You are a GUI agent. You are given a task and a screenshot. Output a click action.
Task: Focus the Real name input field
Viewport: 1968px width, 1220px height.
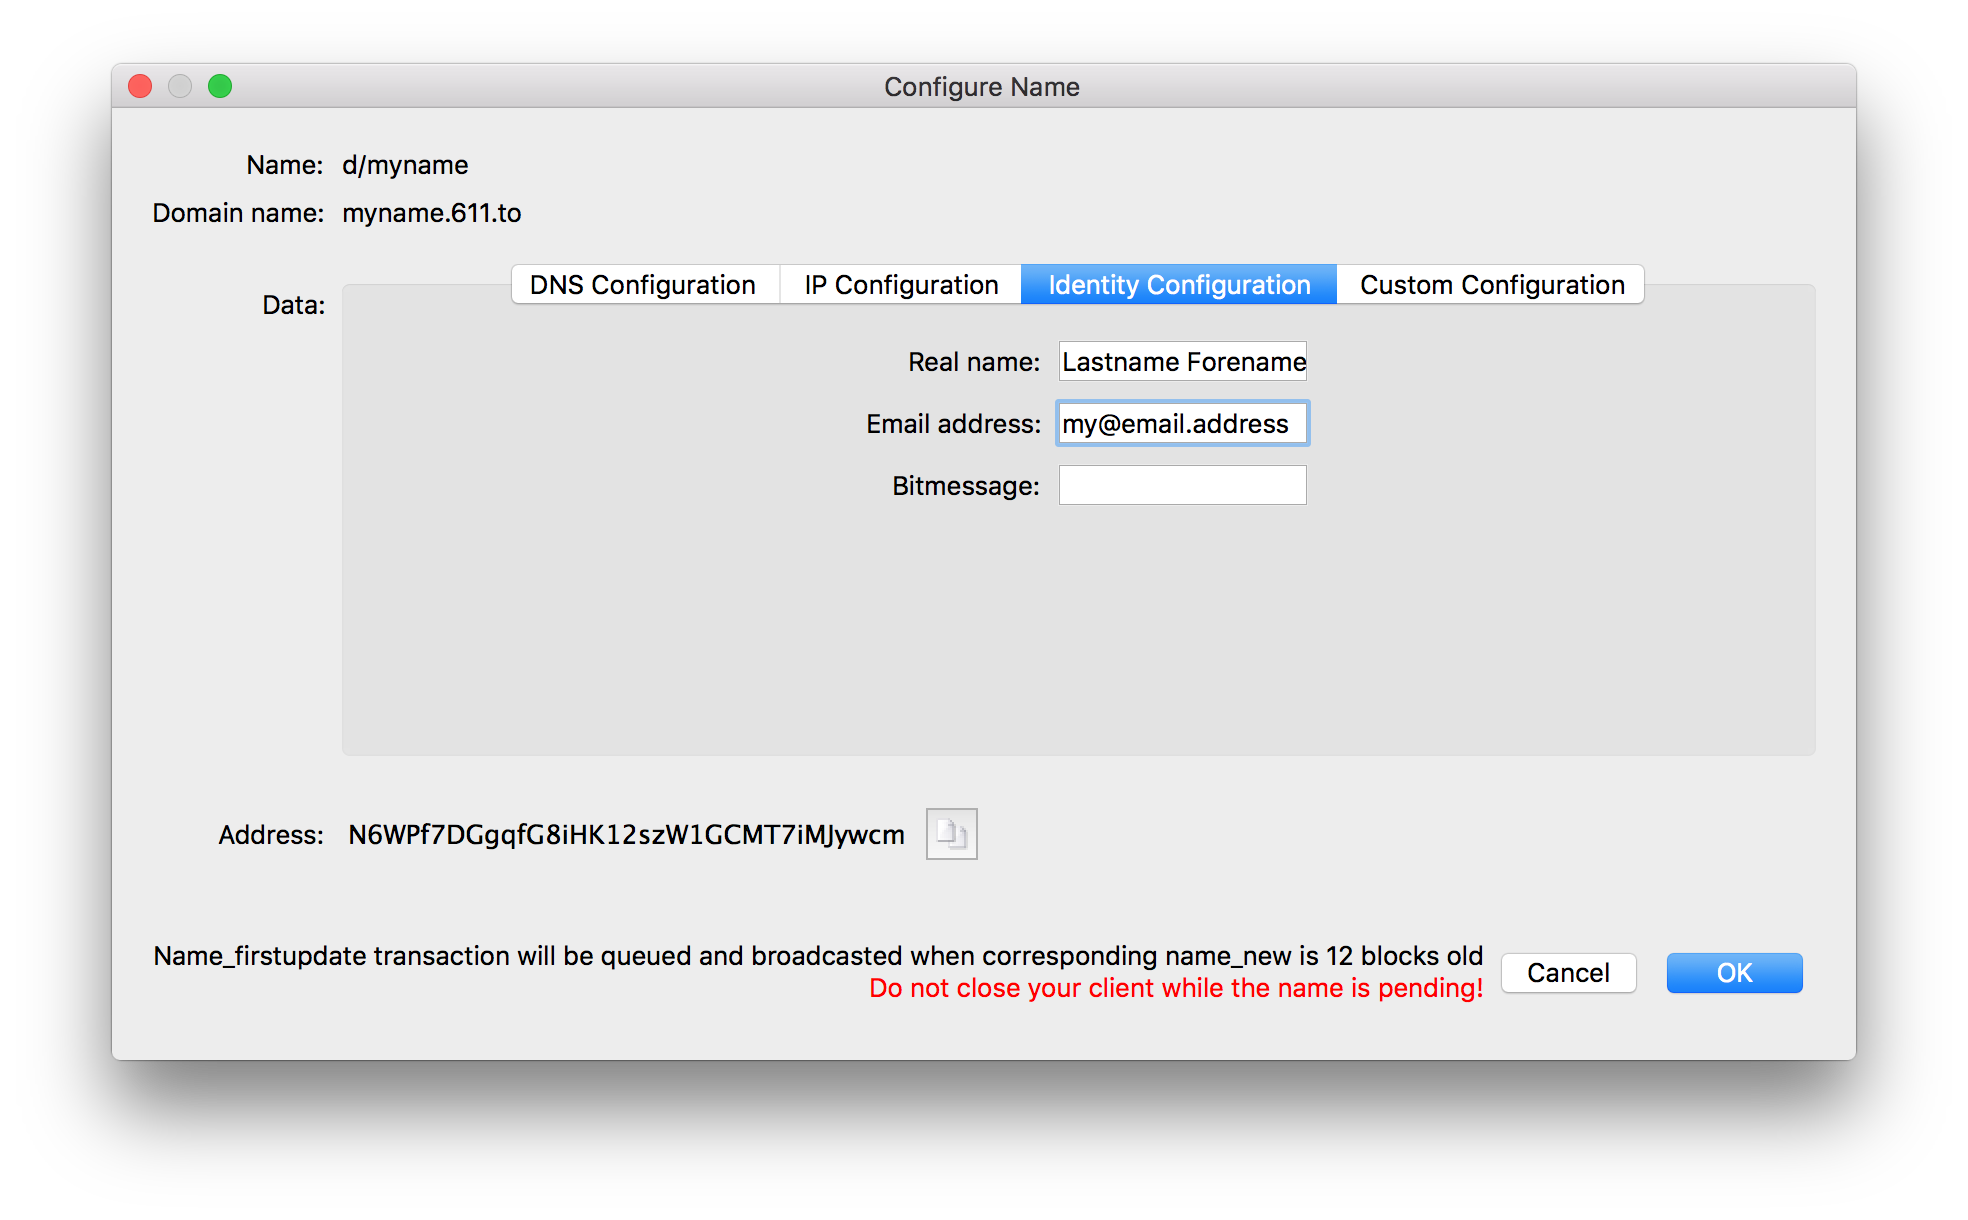(1182, 362)
